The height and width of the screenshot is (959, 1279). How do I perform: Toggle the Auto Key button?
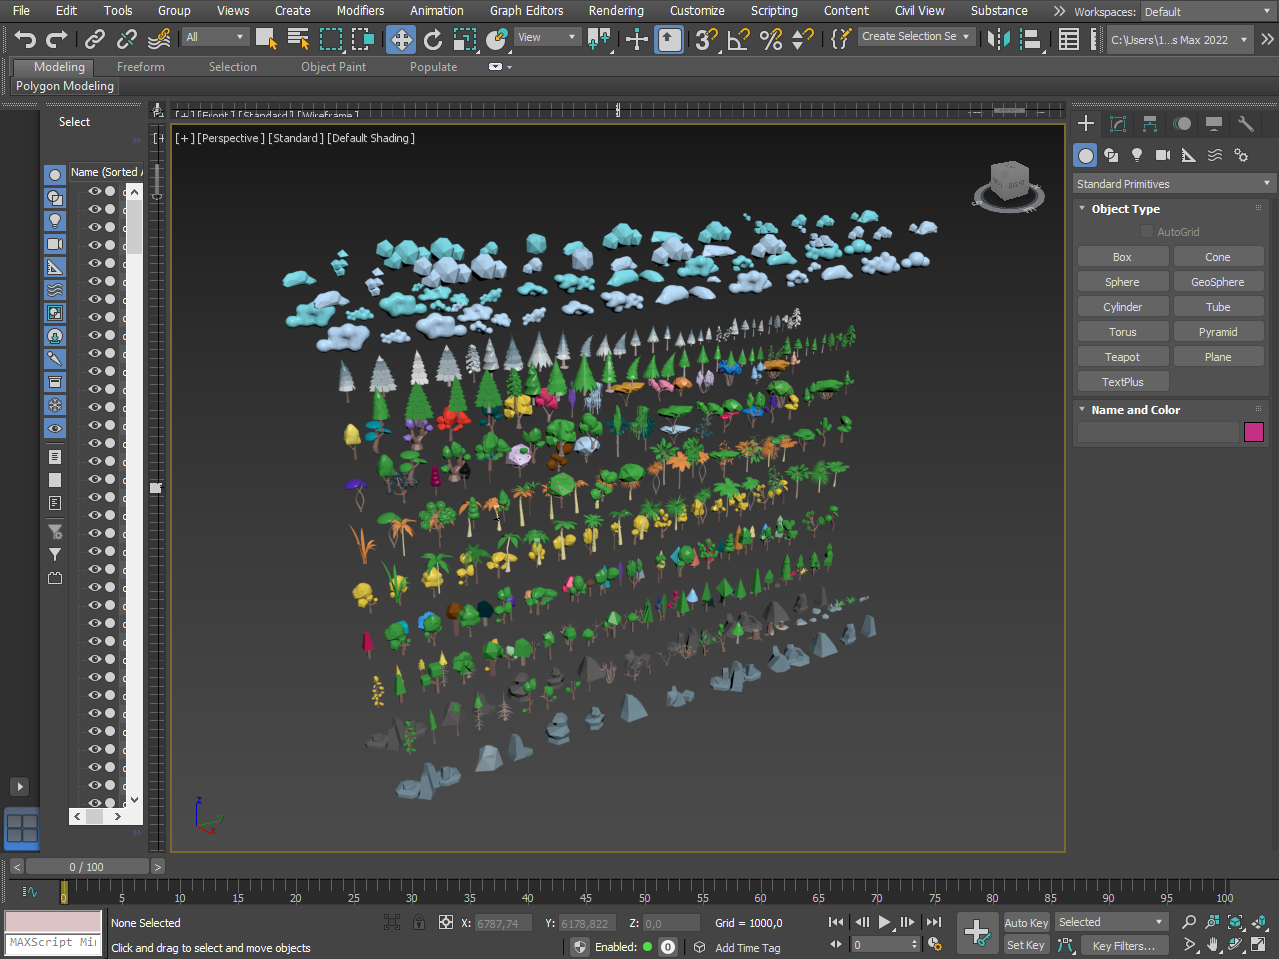point(1026,923)
